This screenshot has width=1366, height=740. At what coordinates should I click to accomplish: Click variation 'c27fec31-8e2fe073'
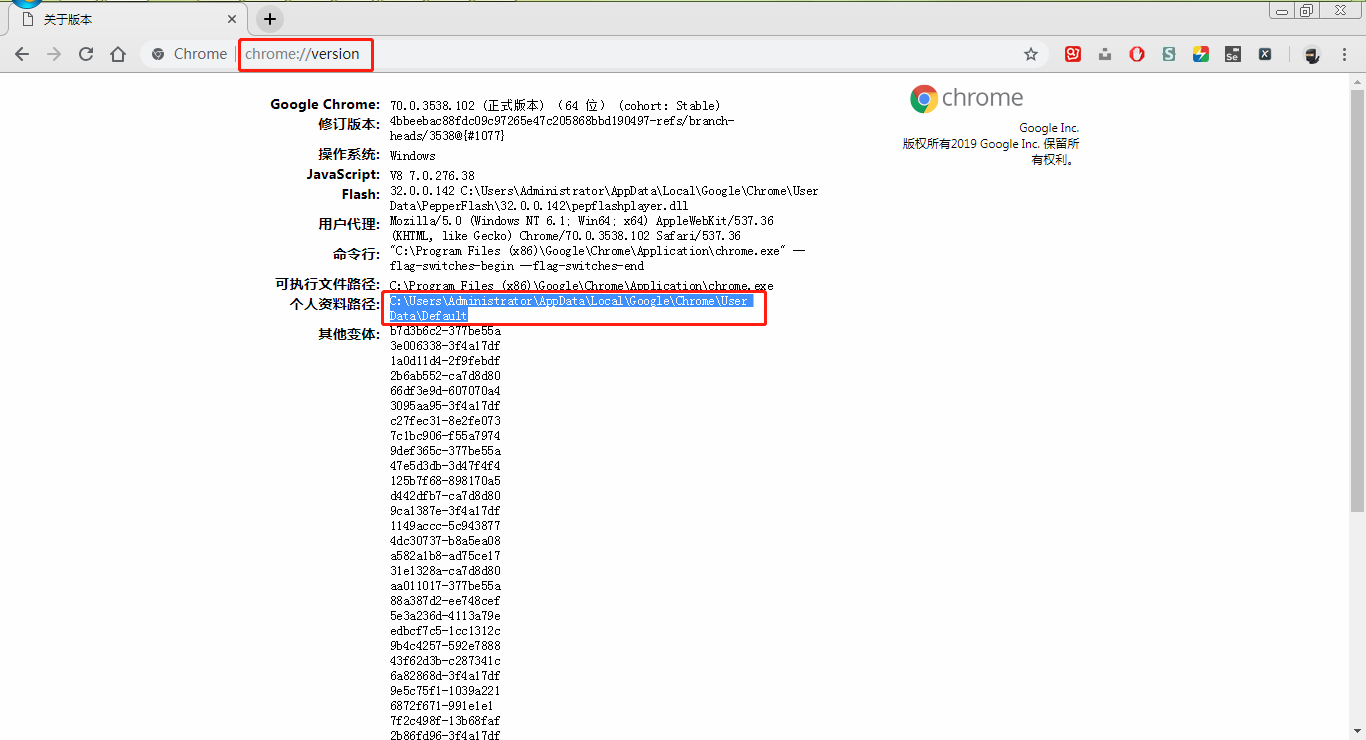(445, 421)
